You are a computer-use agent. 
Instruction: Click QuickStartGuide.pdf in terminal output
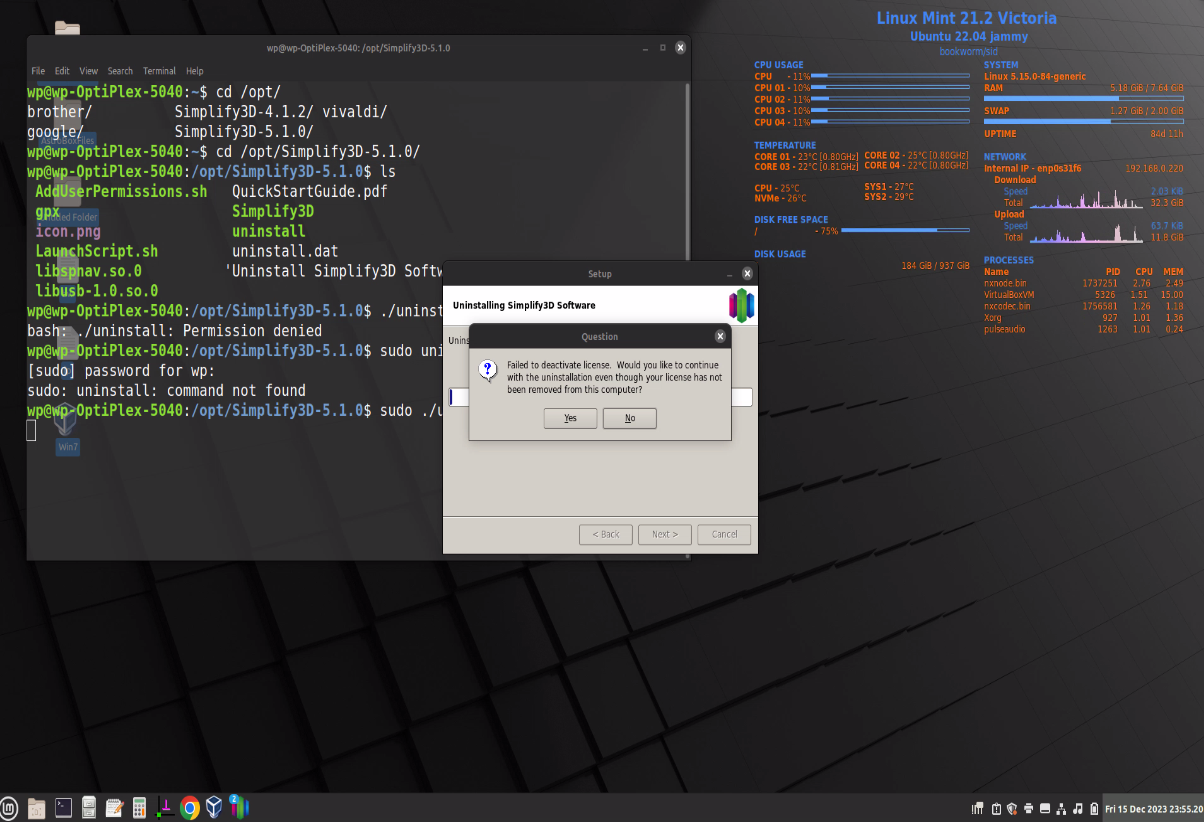point(310,191)
